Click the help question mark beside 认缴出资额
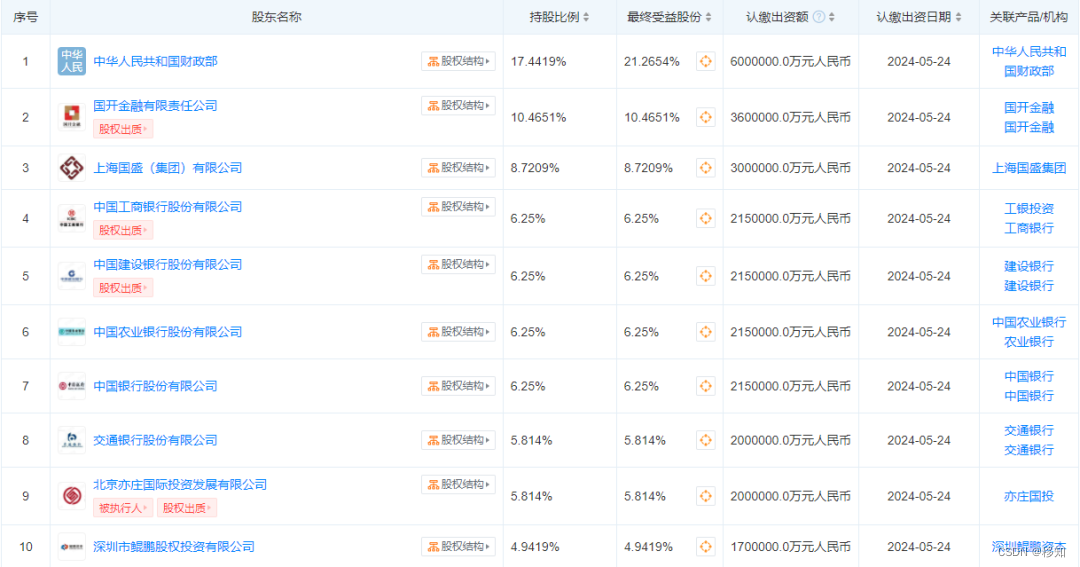This screenshot has height=567, width=1080. tap(818, 17)
